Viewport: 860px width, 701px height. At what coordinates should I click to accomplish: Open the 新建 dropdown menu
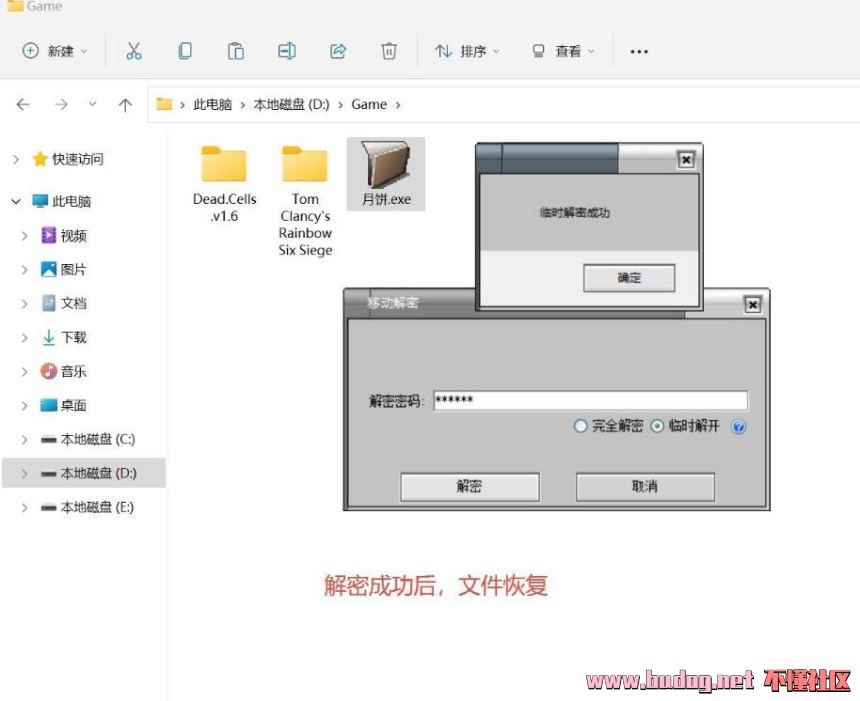pyautogui.click(x=56, y=51)
